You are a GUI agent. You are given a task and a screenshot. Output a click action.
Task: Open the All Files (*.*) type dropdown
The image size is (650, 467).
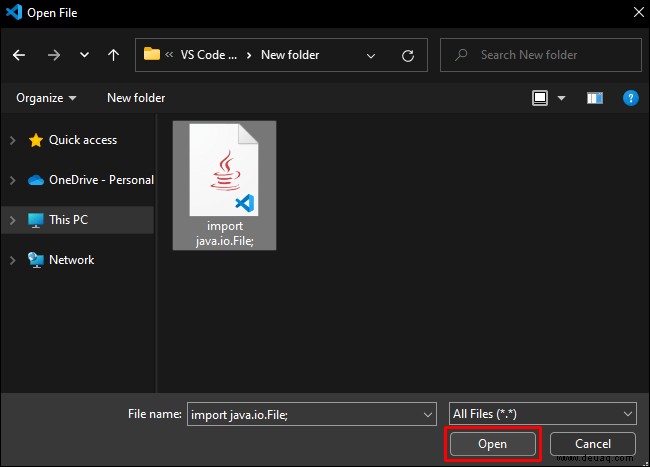pyautogui.click(x=543, y=414)
